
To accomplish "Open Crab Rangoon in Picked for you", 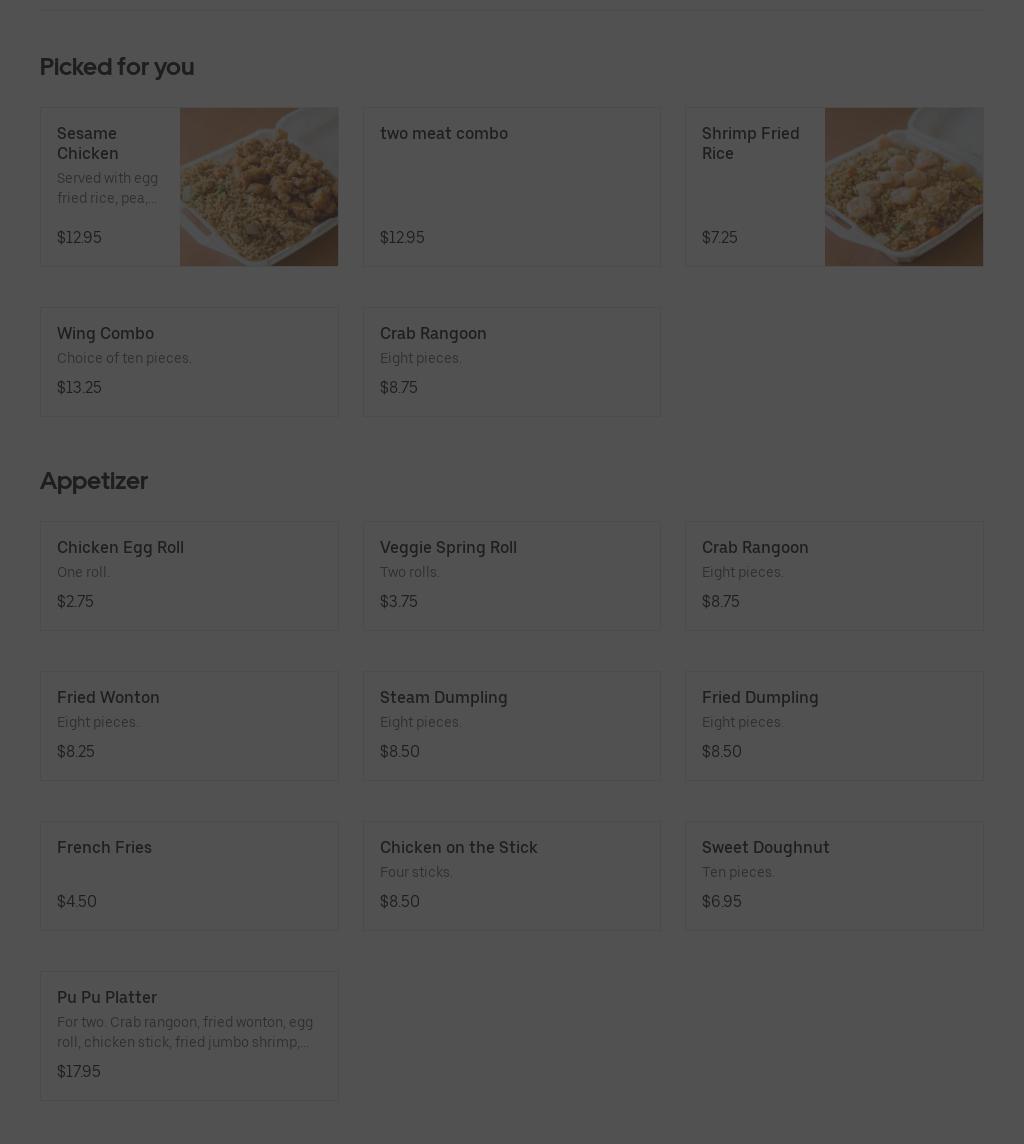I will tap(511, 361).
